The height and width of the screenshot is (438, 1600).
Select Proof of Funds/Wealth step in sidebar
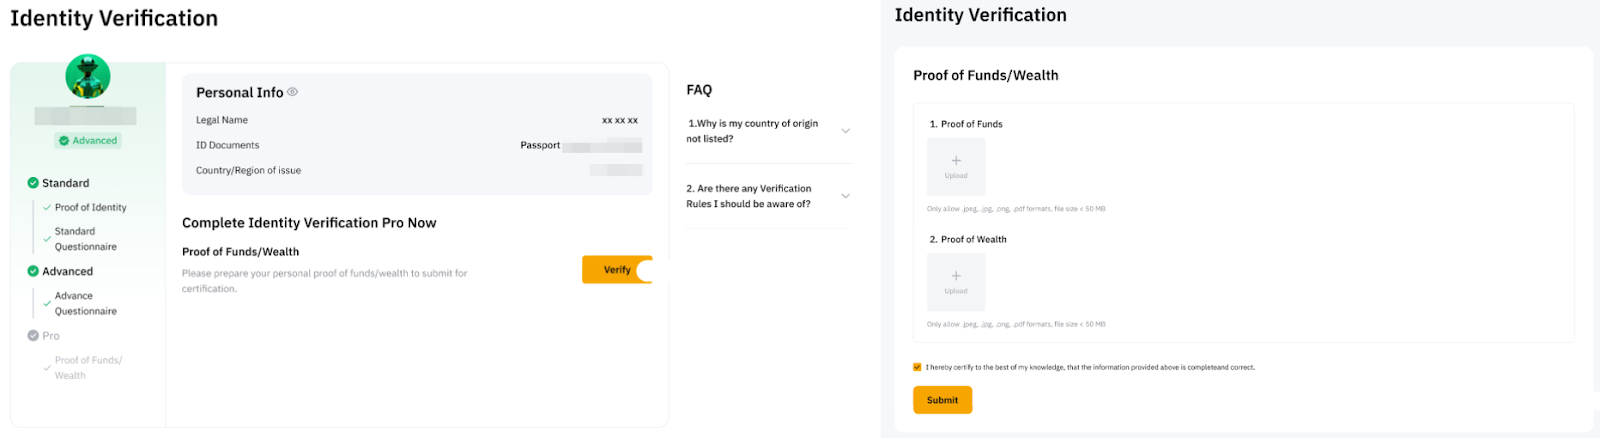pyautogui.click(x=88, y=368)
